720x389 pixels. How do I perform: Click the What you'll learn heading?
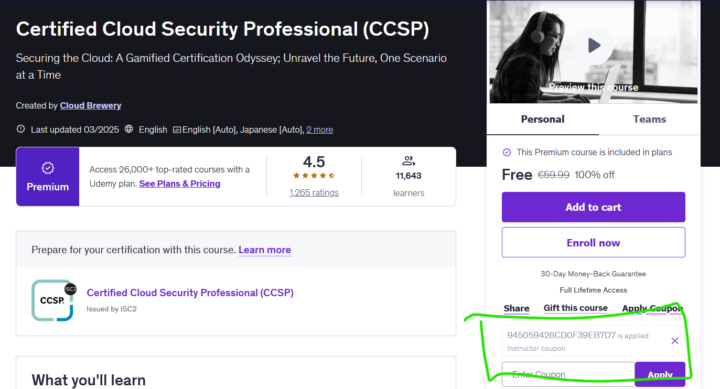coord(89,380)
